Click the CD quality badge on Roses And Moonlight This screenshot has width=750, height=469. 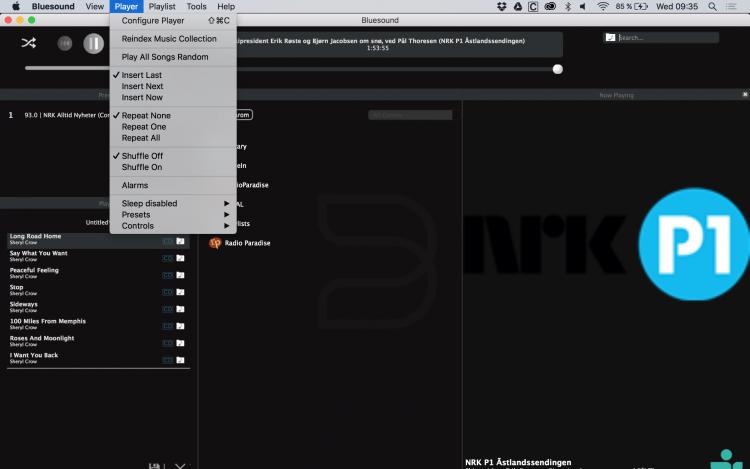pyautogui.click(x=167, y=343)
